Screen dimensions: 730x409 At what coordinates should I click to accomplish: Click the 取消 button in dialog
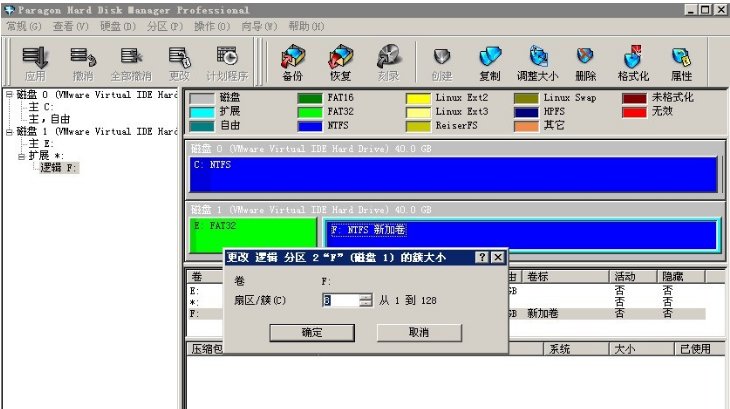tap(419, 333)
